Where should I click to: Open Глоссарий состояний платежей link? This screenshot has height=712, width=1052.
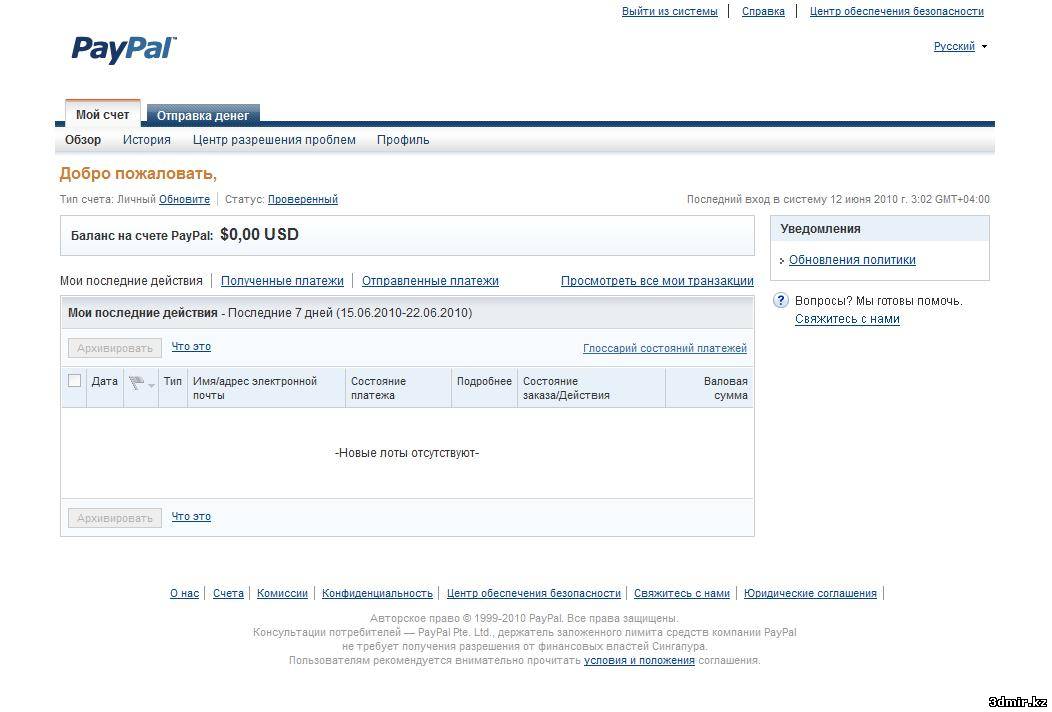(x=664, y=348)
